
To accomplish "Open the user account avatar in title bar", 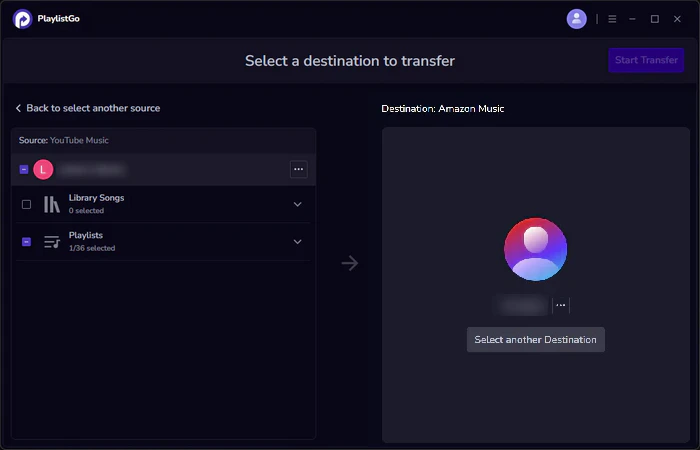I will [x=576, y=19].
